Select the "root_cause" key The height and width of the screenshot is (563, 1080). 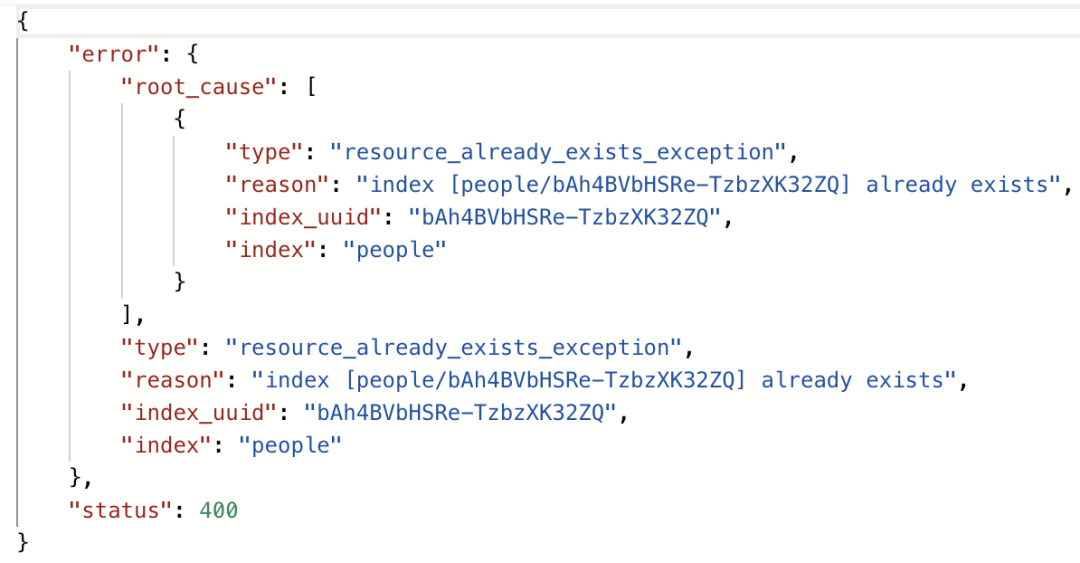pyautogui.click(x=200, y=87)
